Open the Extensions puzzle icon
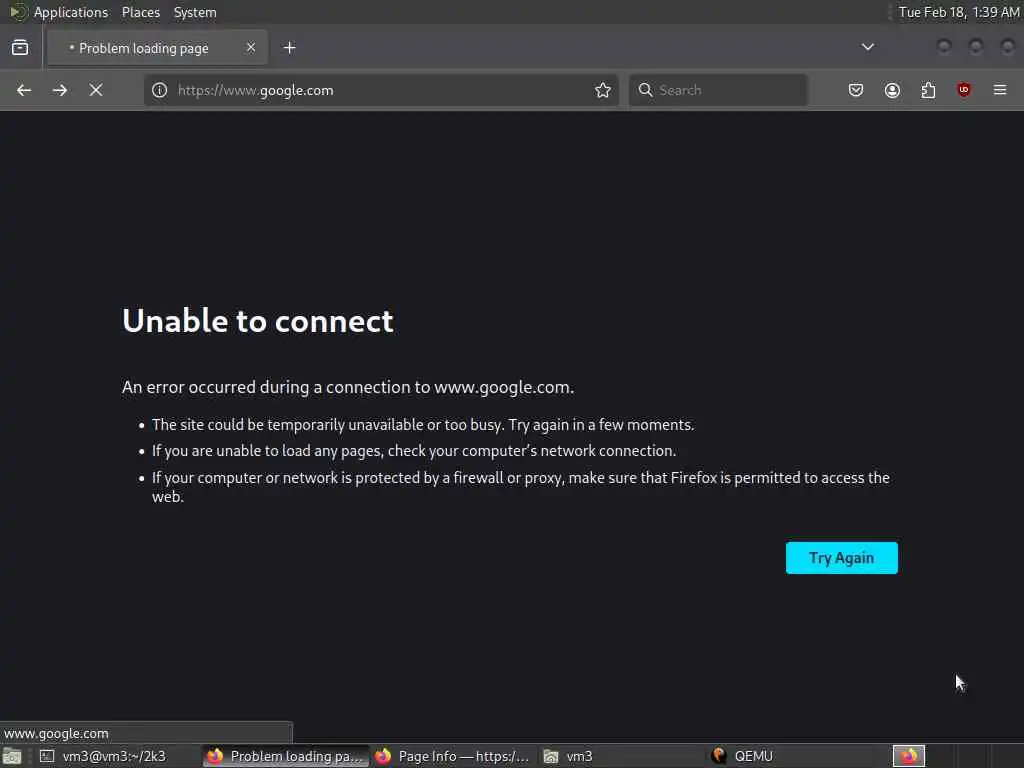The height and width of the screenshot is (768, 1024). click(928, 90)
